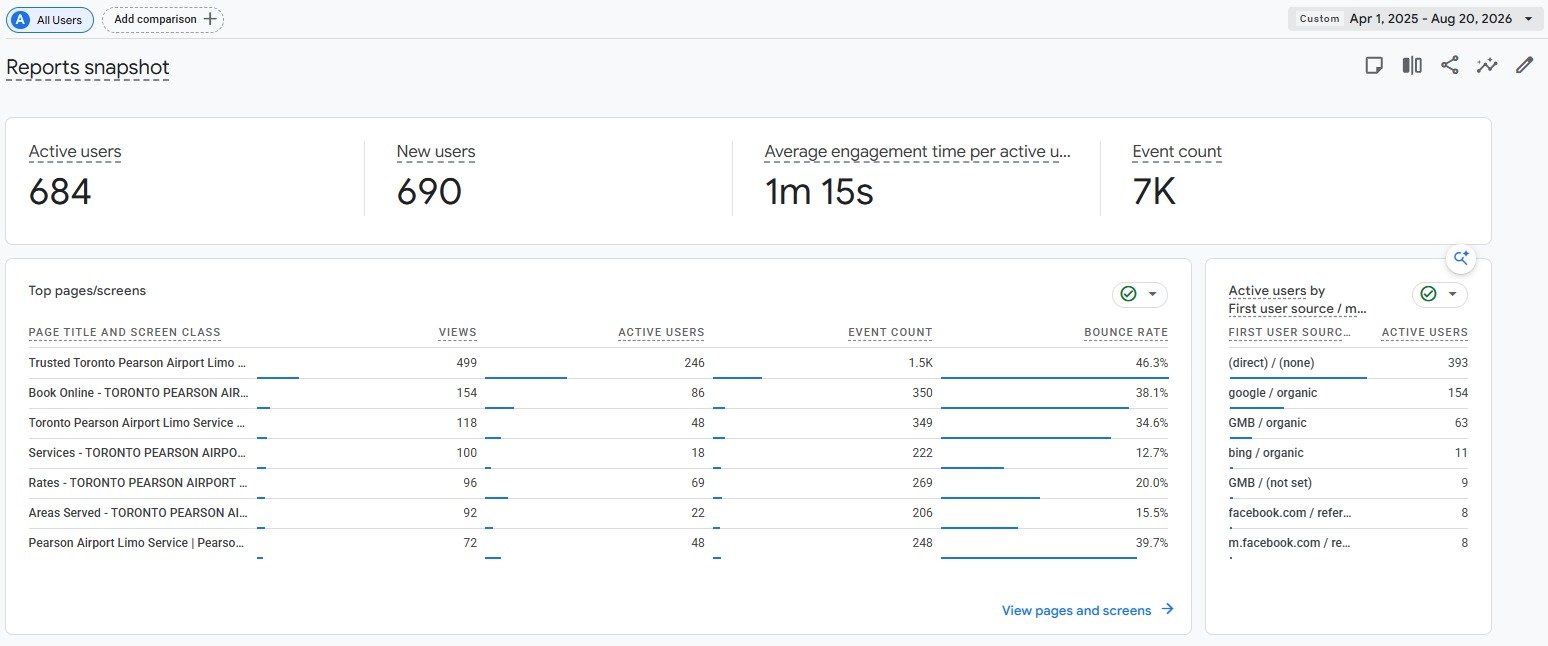The height and width of the screenshot is (646, 1548).
Task: Click Areas Served page row title
Action: (x=137, y=513)
